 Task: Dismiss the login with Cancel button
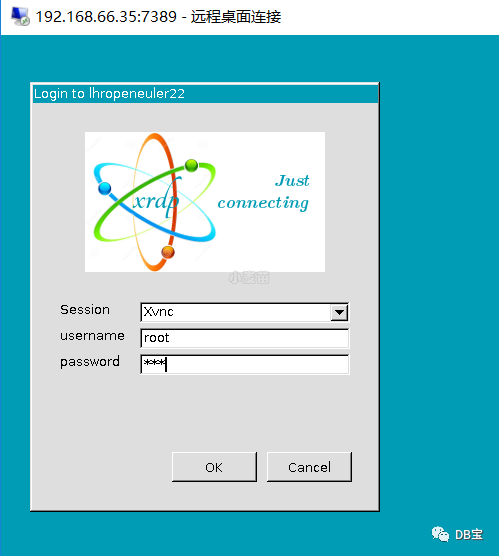(x=309, y=467)
